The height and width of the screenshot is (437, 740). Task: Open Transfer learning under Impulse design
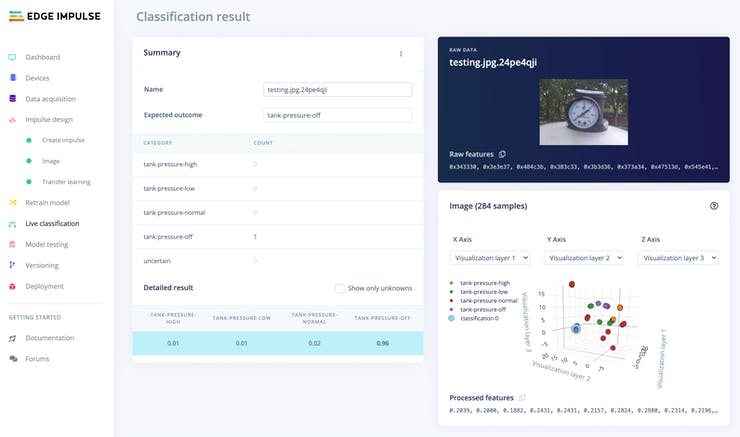66,182
